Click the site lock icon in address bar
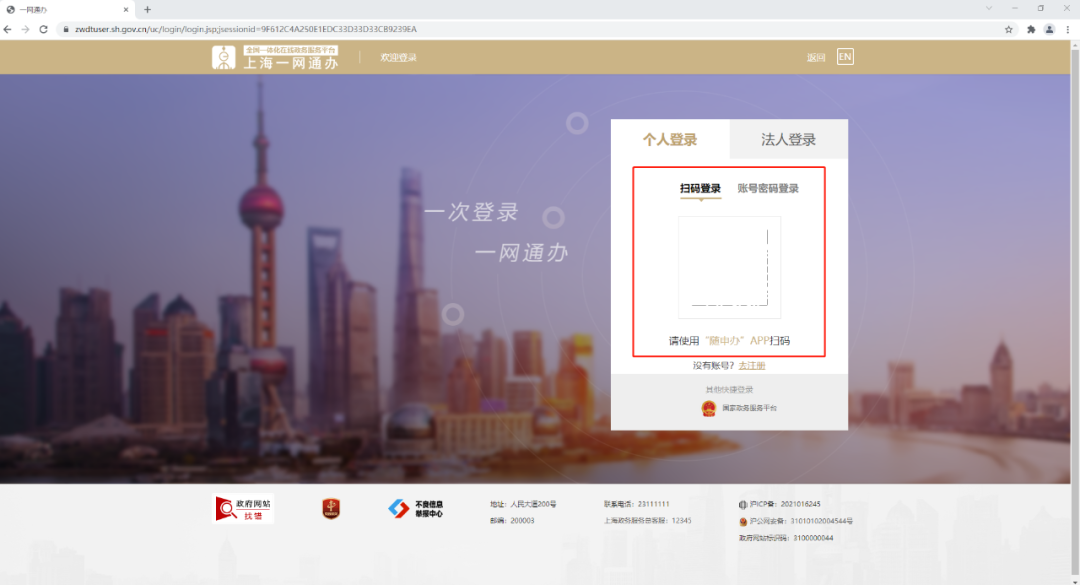The image size is (1080, 585). (66, 29)
